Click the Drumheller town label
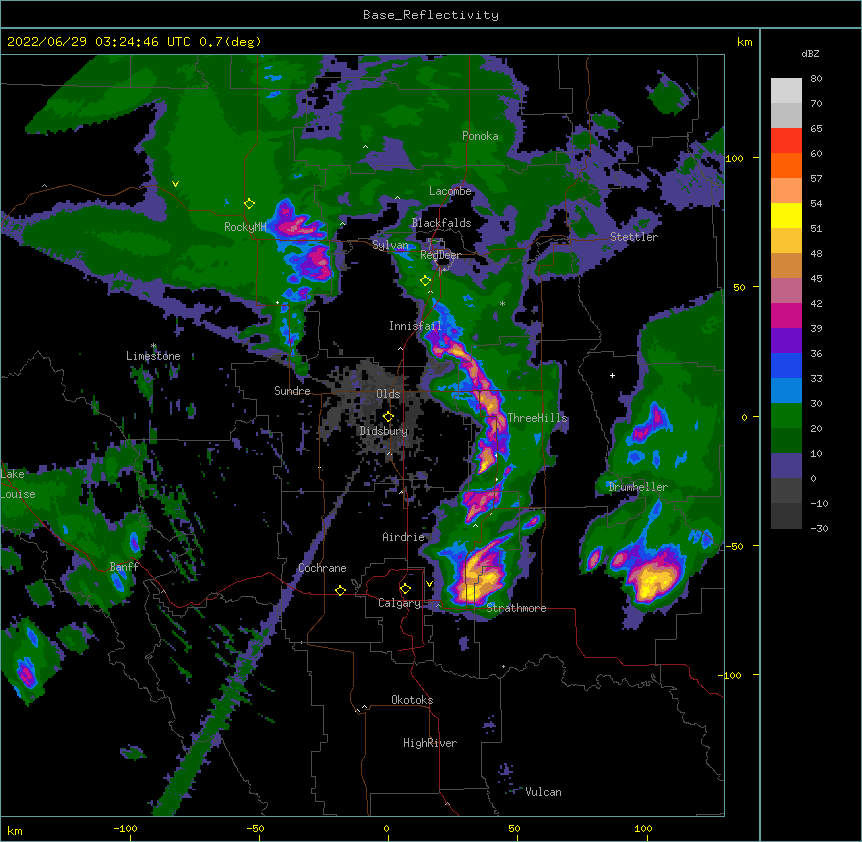The image size is (862, 842). click(638, 487)
